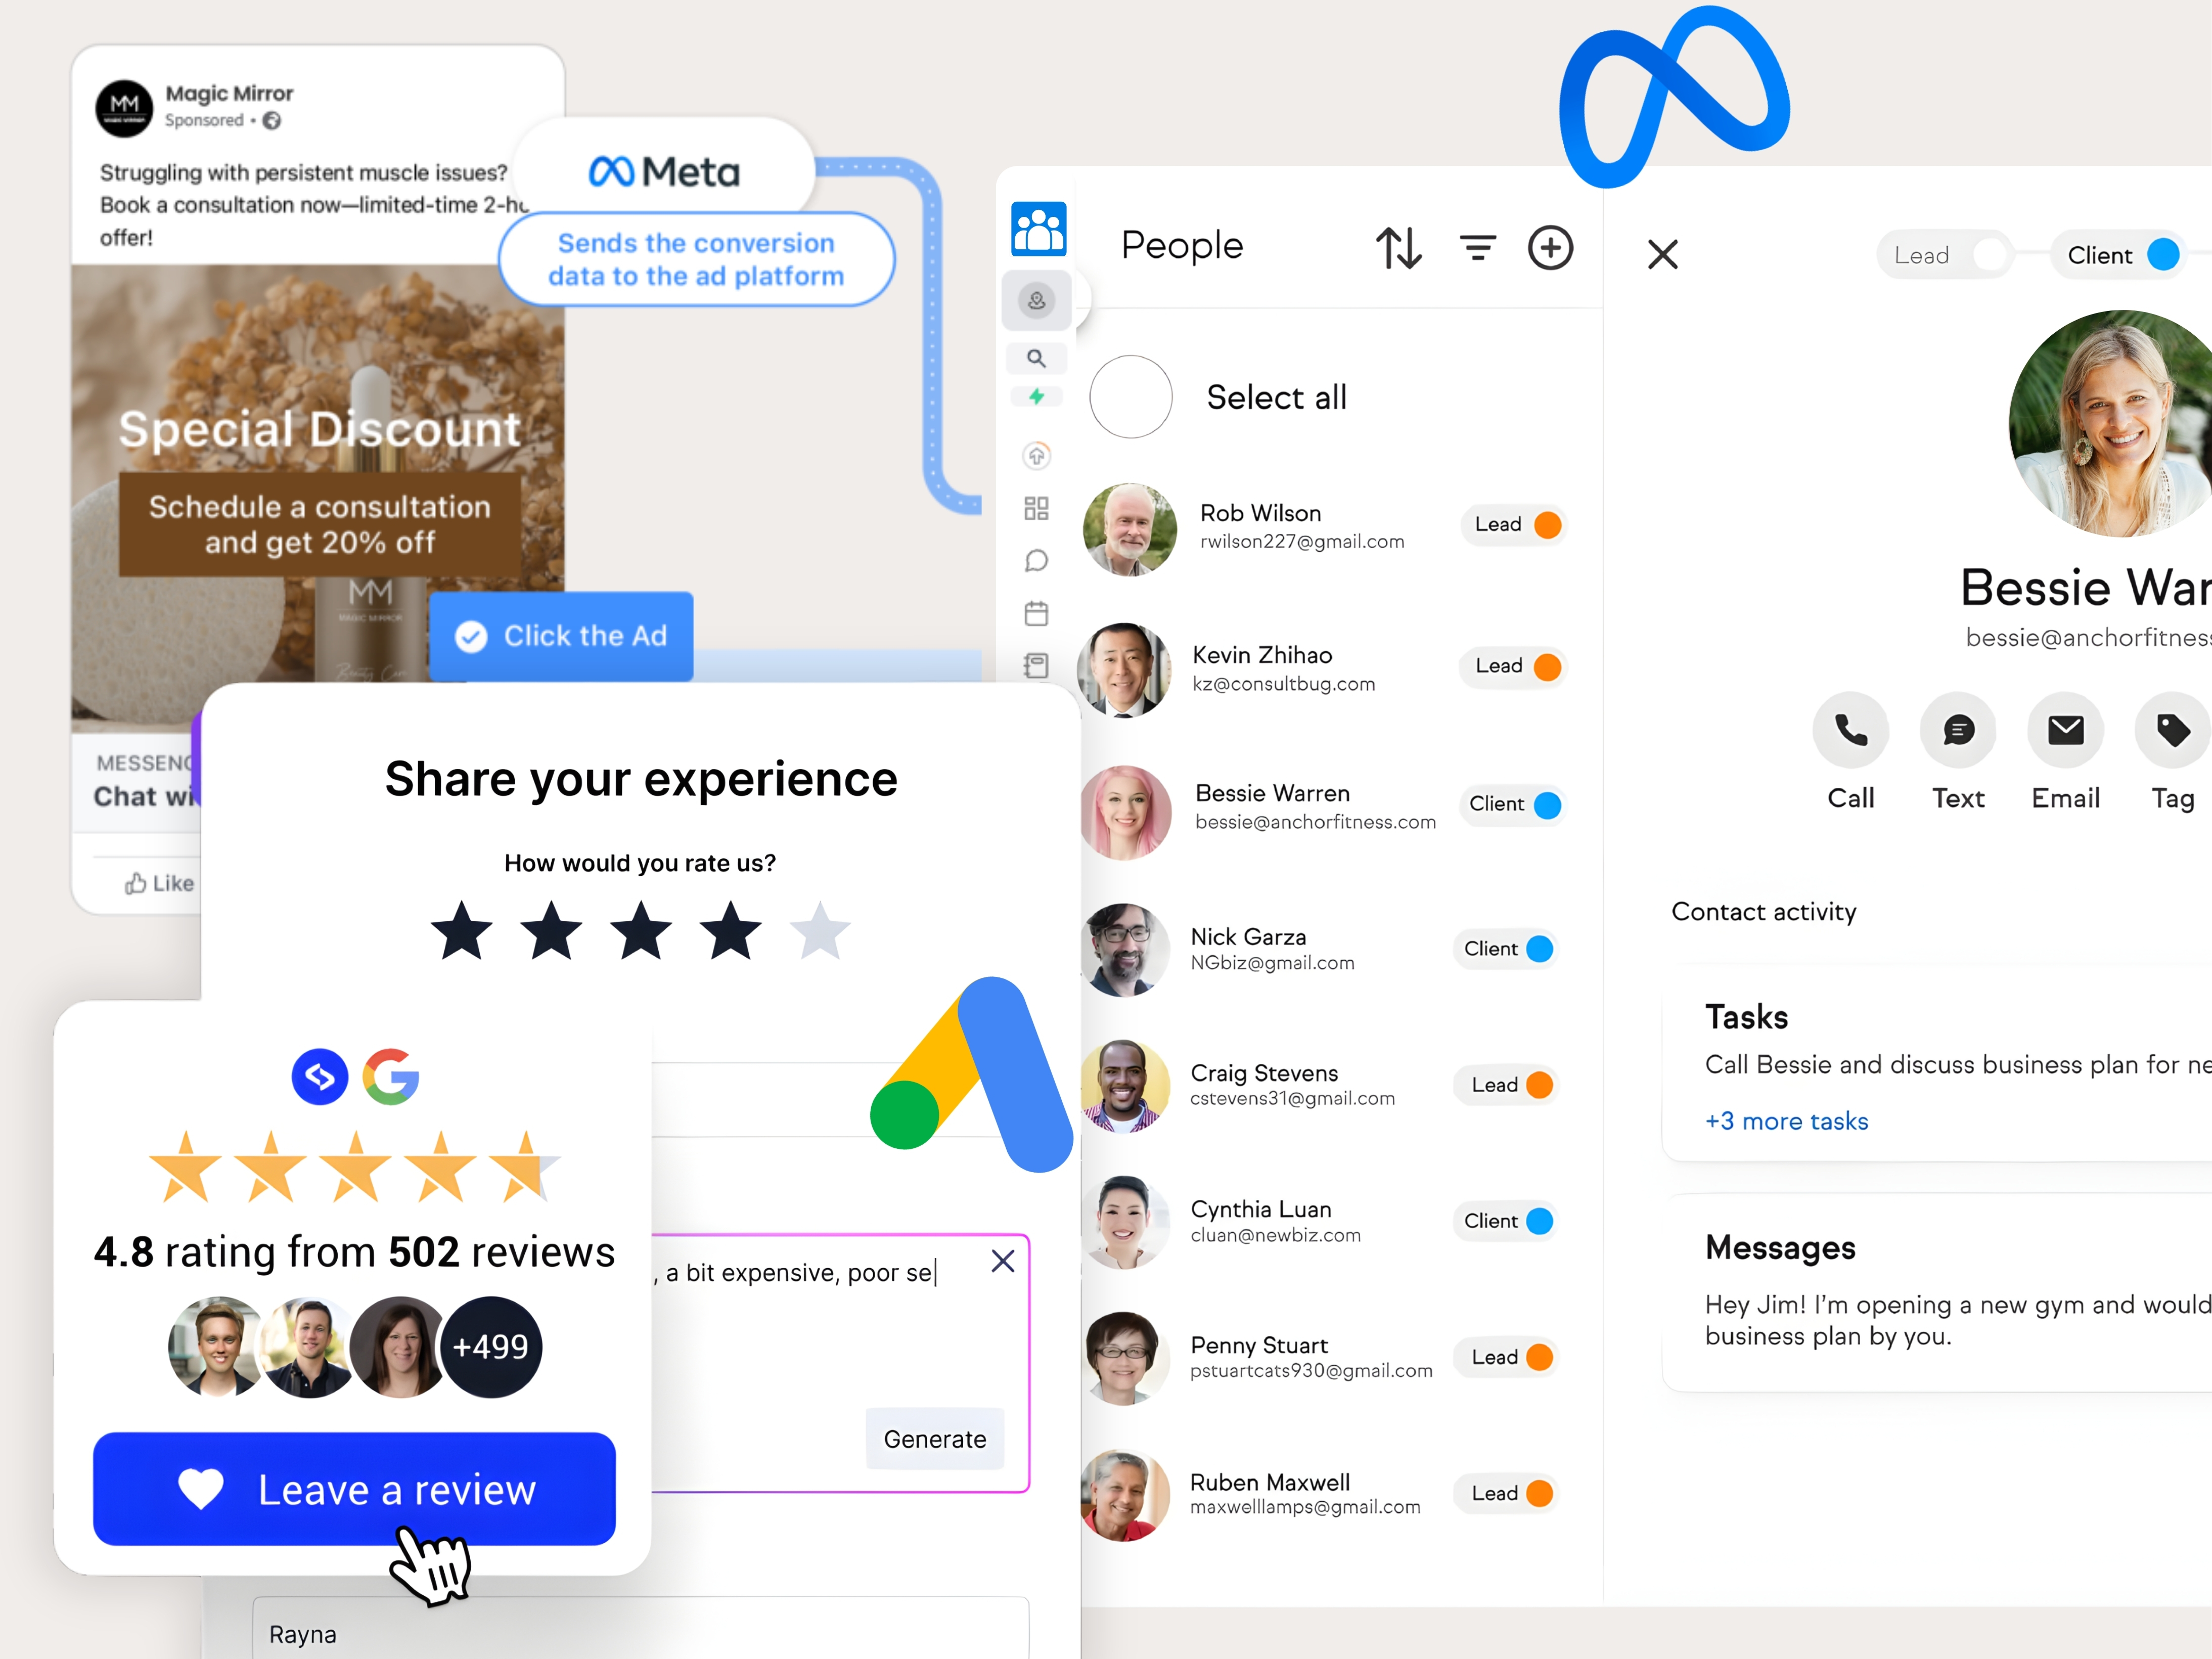Check the Select all circle
This screenshot has height=1659, width=2212.
tap(1130, 397)
